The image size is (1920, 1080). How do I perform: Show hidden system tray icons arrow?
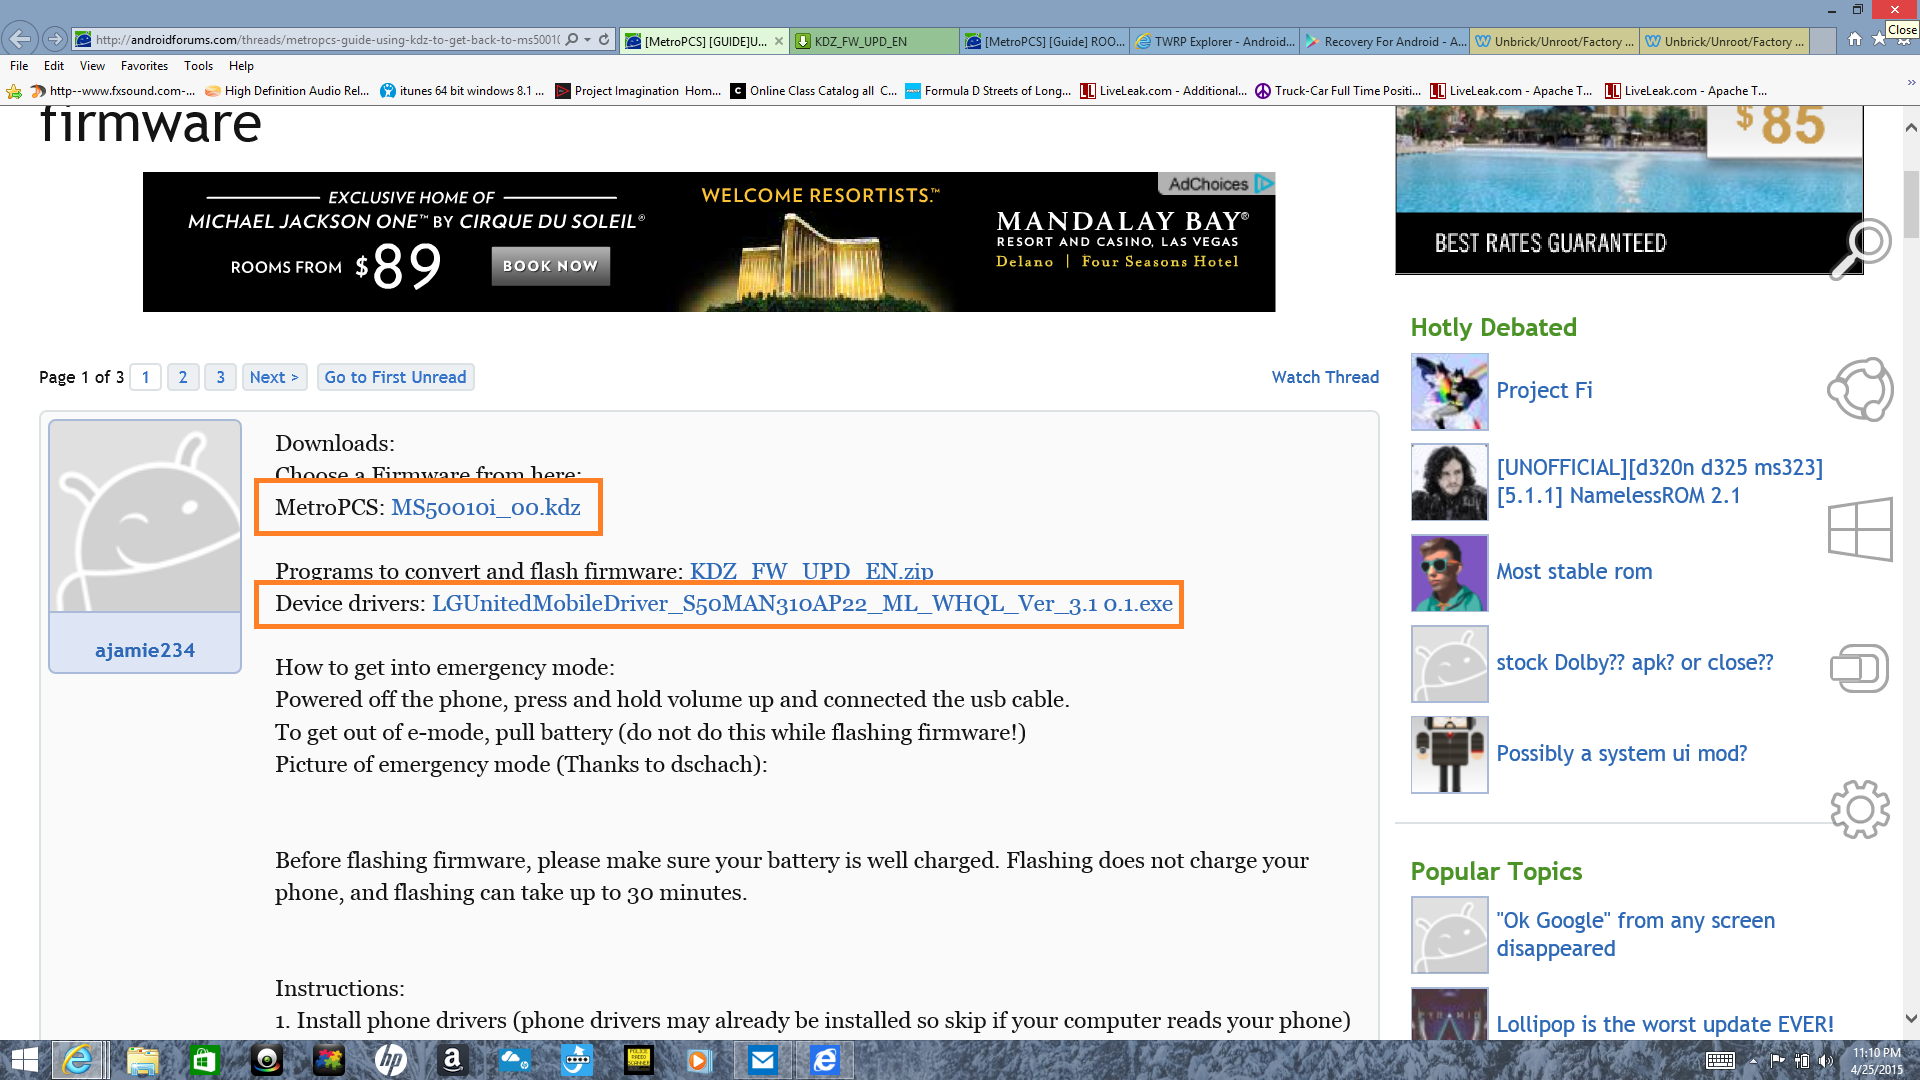(1753, 1060)
